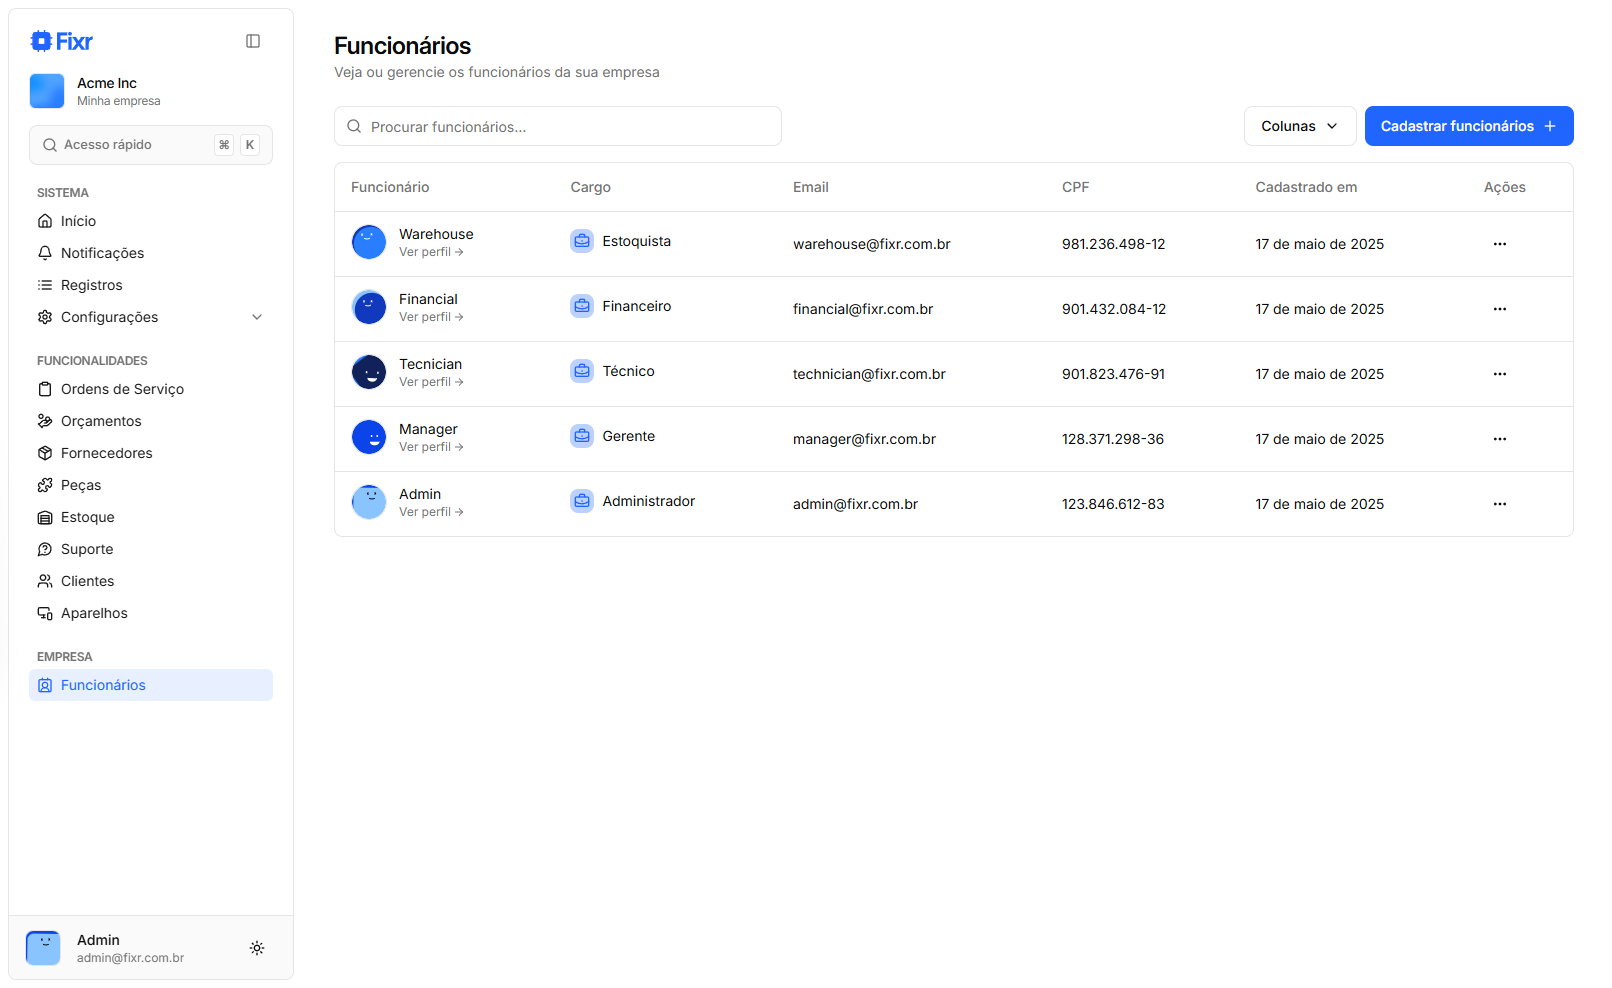Click the briefcase icon beside Gerente
The image size is (1612, 988).
(582, 436)
